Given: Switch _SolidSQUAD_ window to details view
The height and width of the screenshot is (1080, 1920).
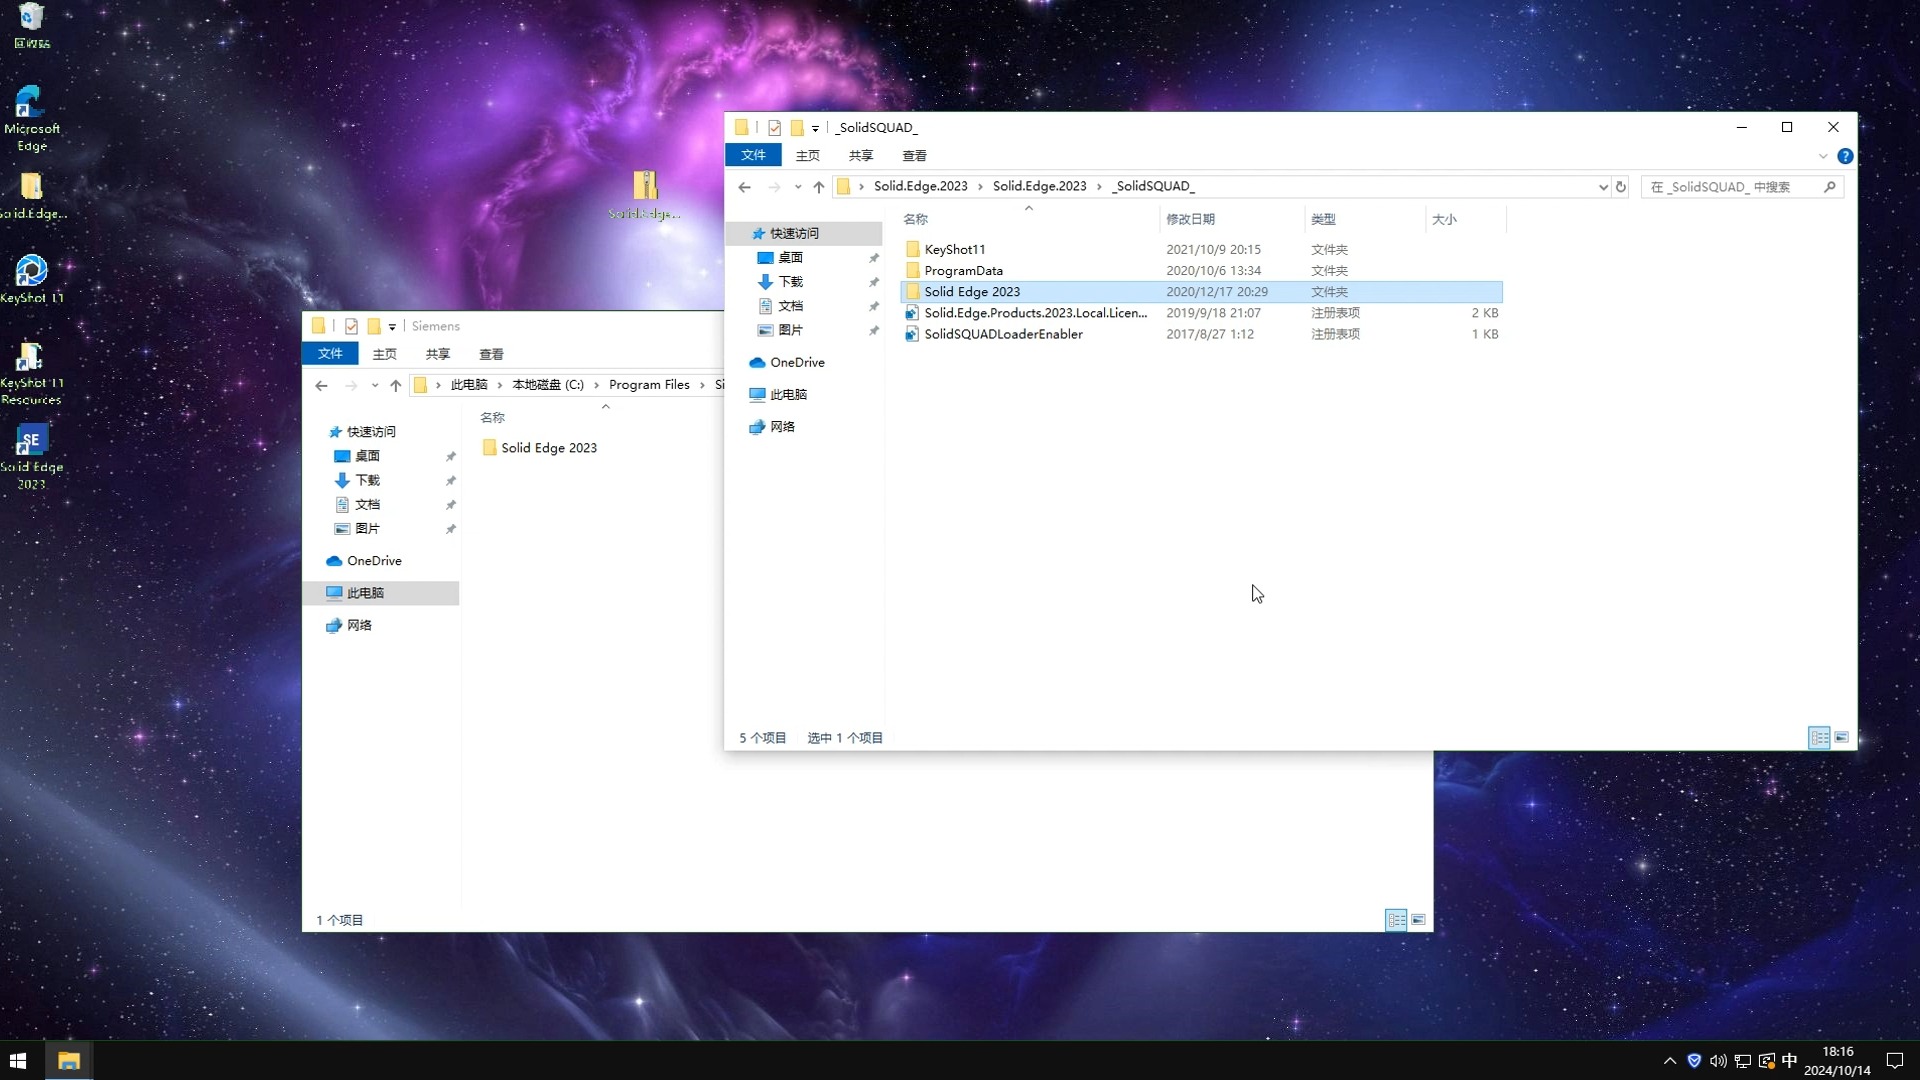Looking at the screenshot, I should tap(1819, 738).
